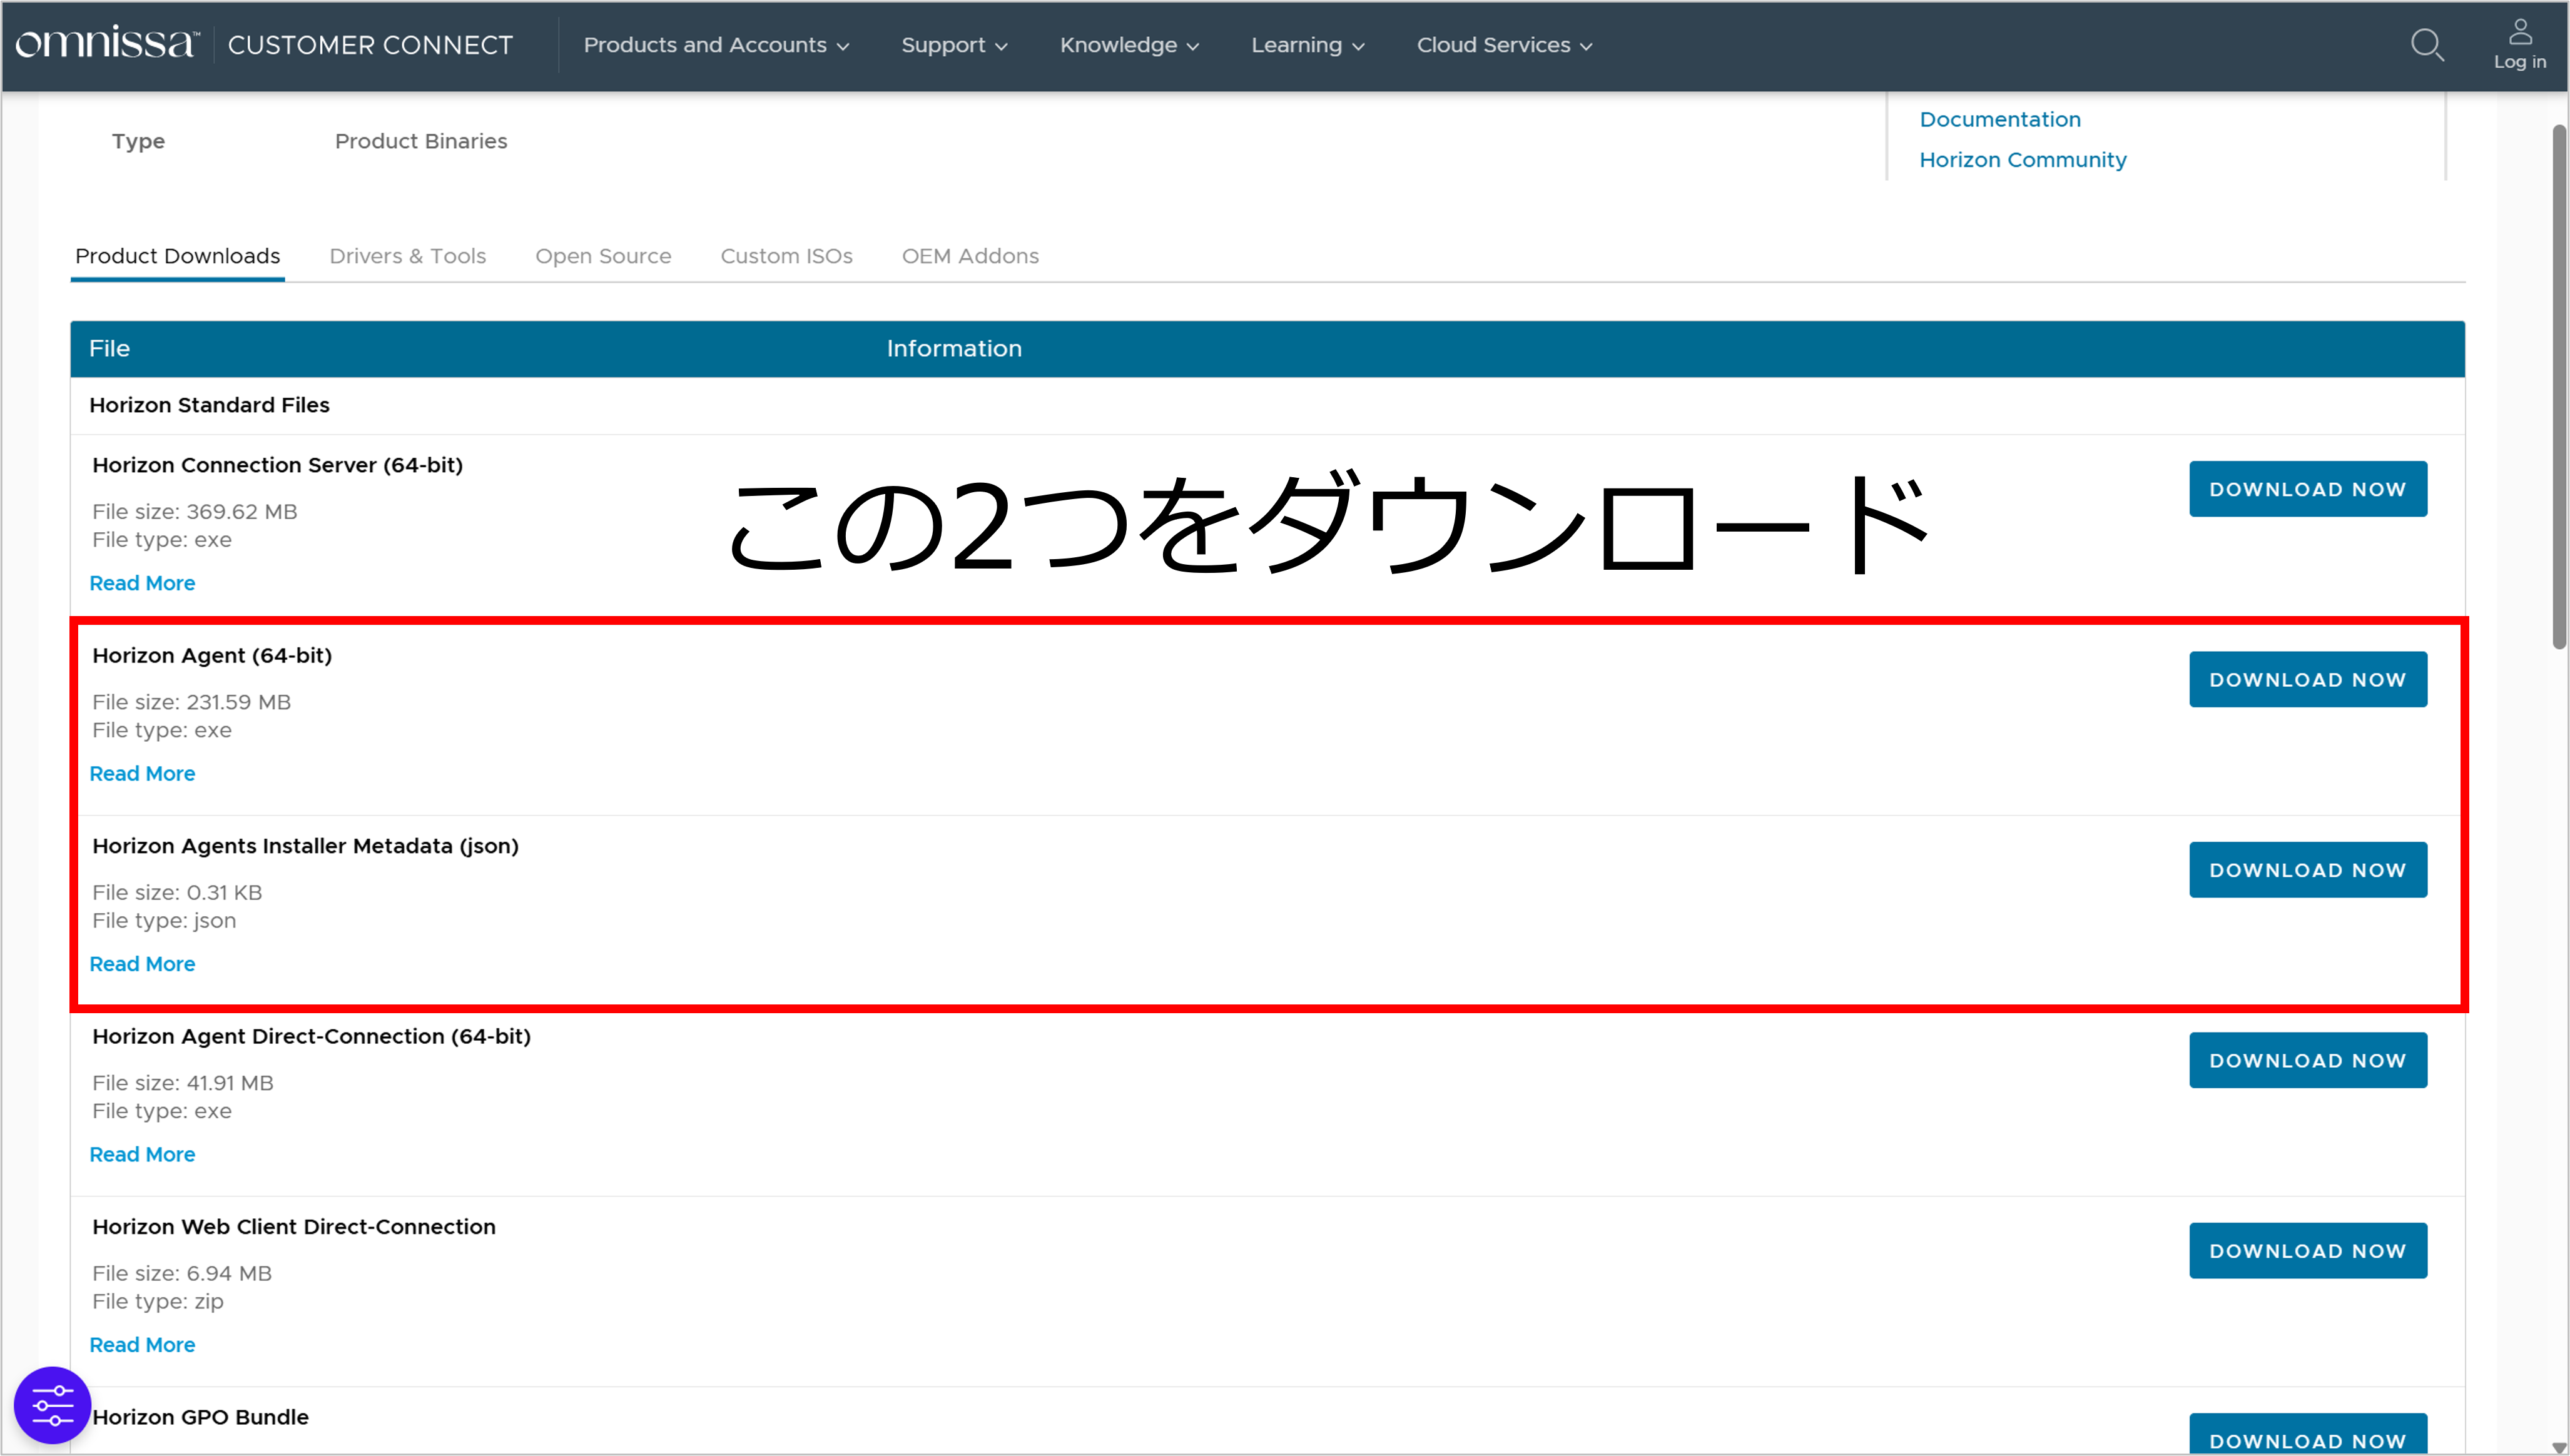Download Horizon Connection Server (64-bit)
2570x1456 pixels.
2307,489
